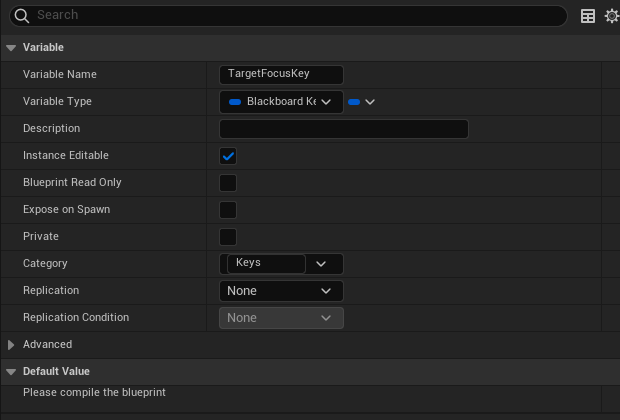This screenshot has height=420, width=620.
Task: Click the TargetFocusKey variable name field
Action: click(281, 74)
